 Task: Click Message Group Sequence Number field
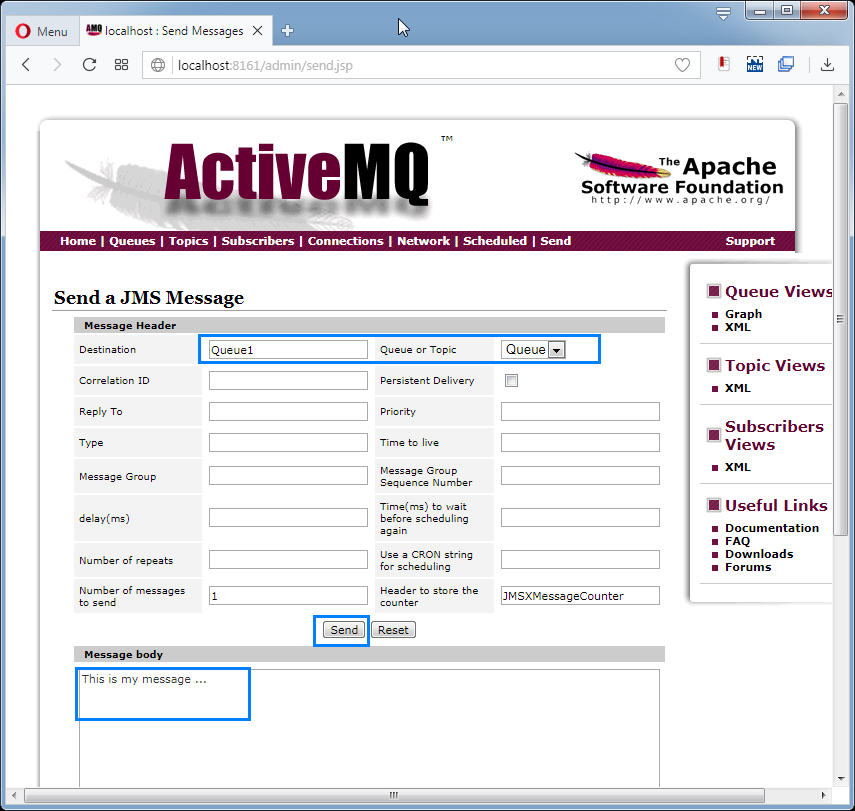pyautogui.click(x=580, y=476)
